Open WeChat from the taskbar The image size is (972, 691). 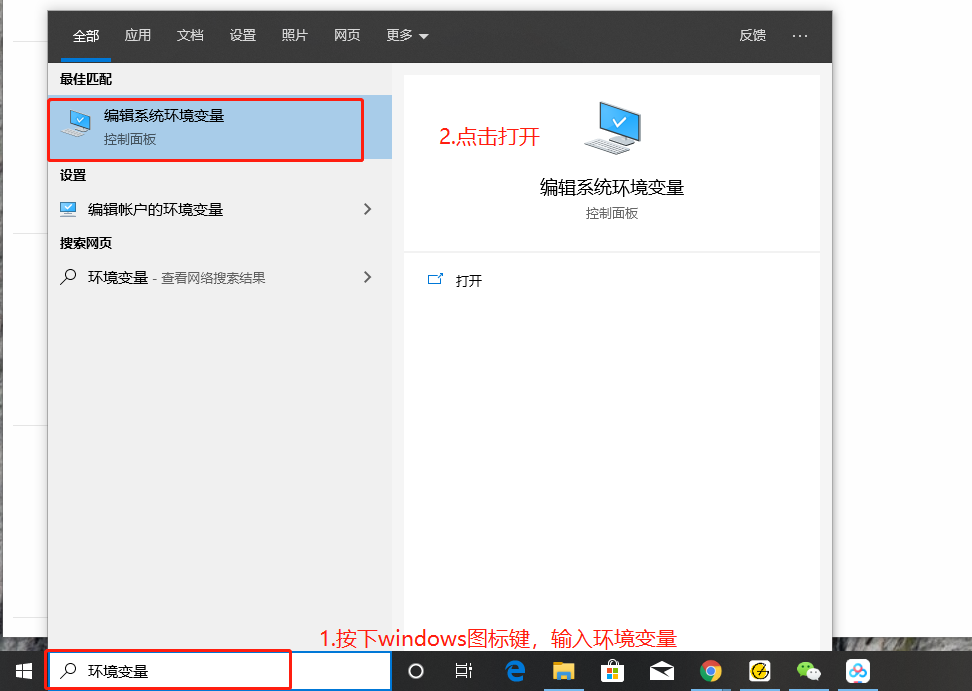coord(809,671)
